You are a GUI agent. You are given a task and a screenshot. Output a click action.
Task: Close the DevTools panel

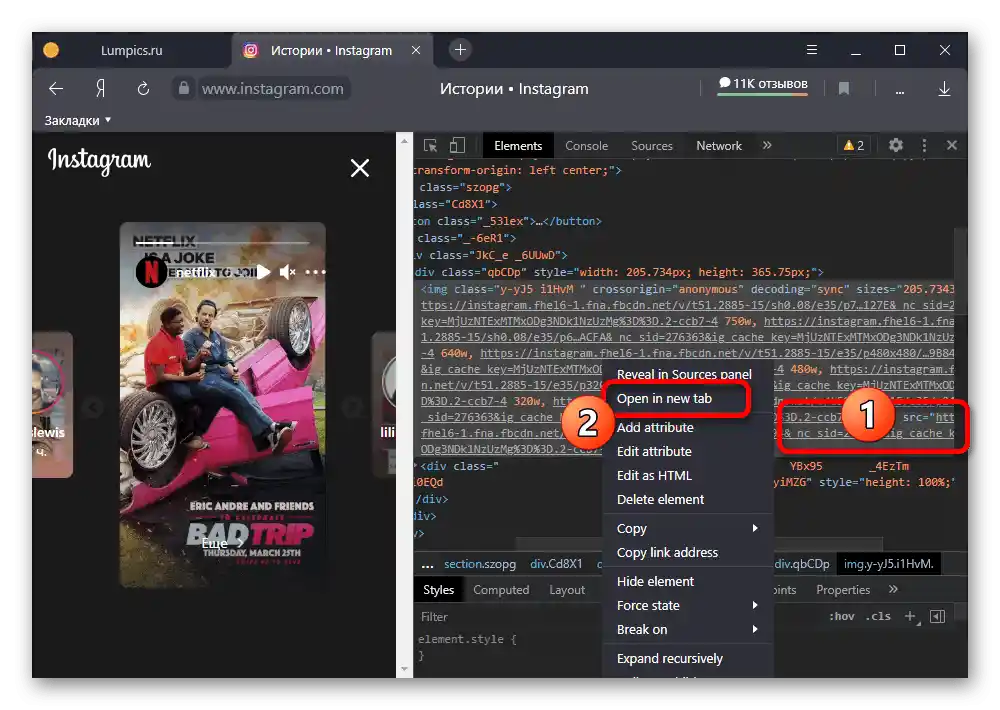click(952, 145)
